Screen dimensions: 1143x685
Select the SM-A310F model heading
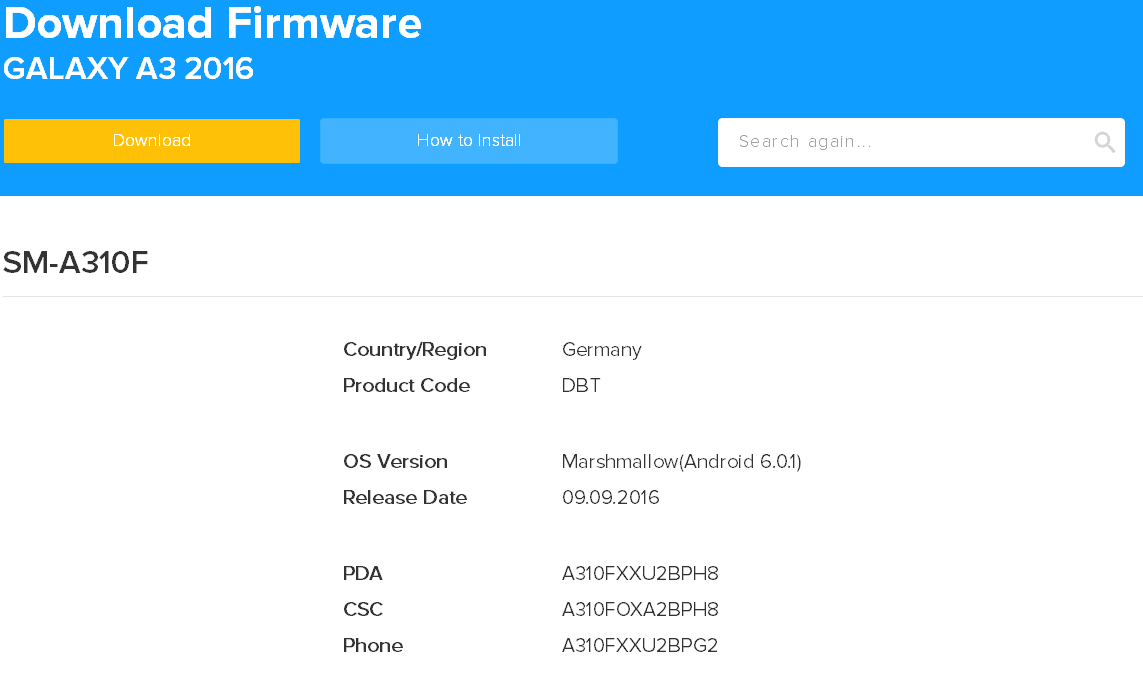point(76,263)
